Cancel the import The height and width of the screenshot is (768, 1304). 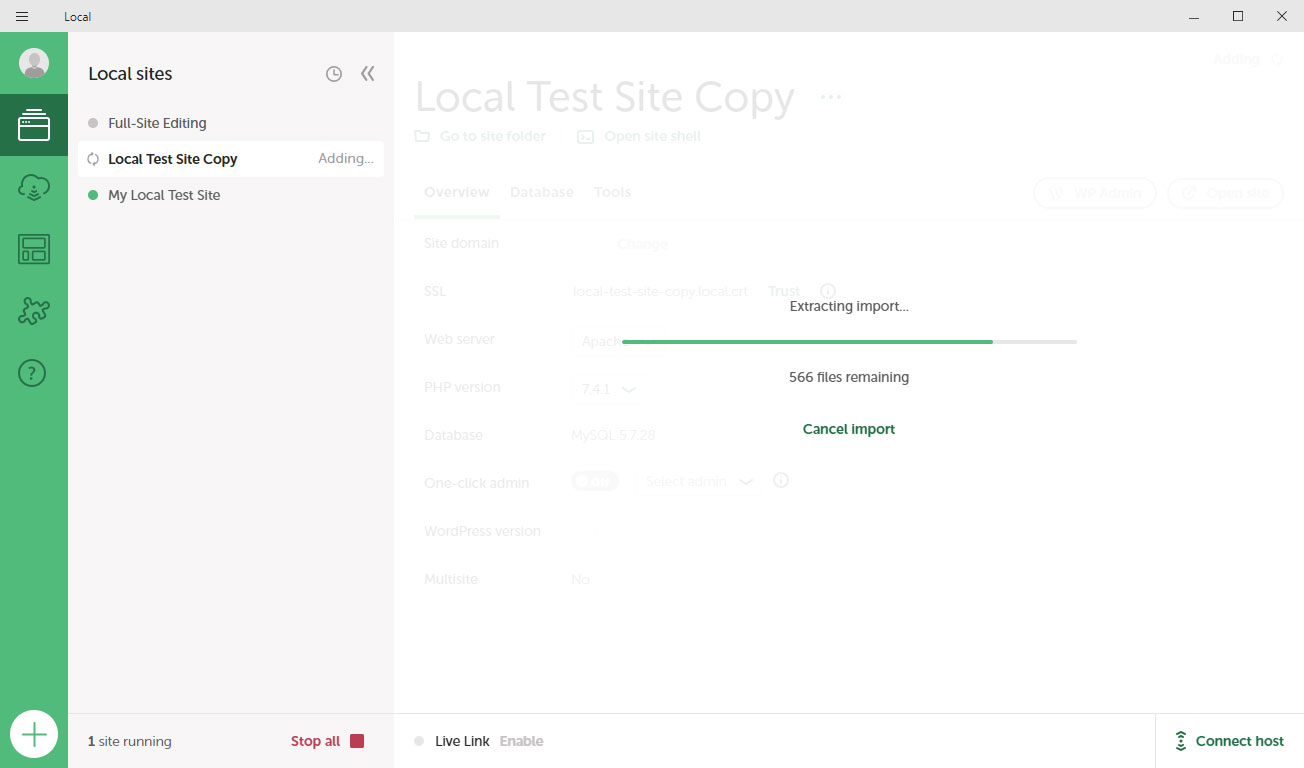tap(849, 429)
